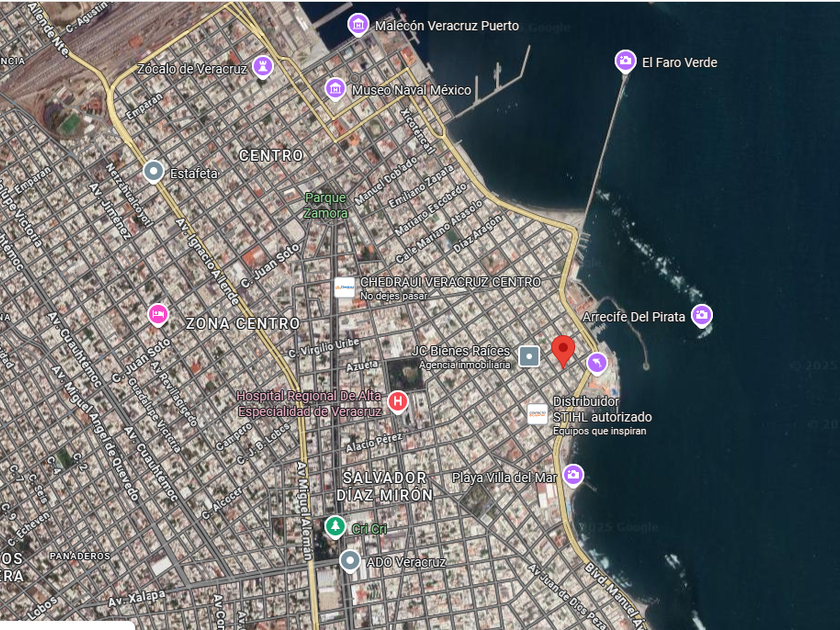Click the El Faro Verde label
The width and height of the screenshot is (840, 630).
(x=679, y=63)
